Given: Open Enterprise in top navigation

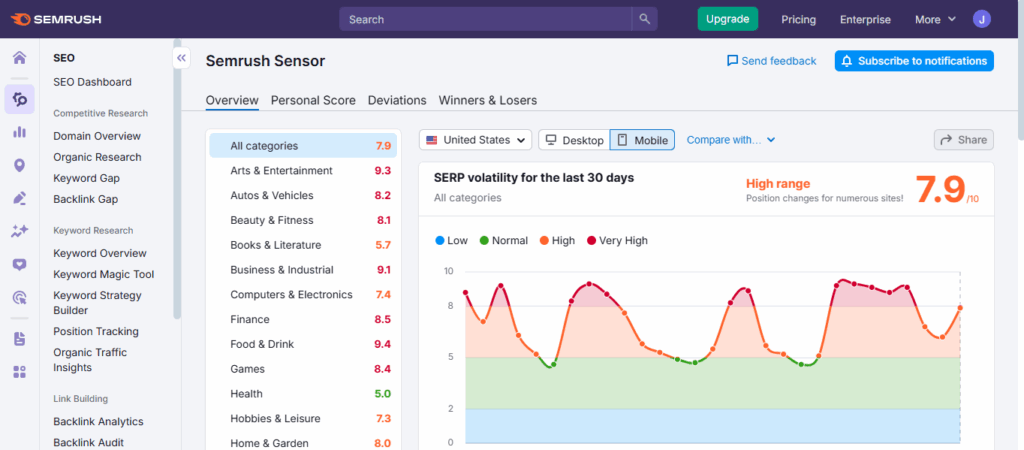Looking at the screenshot, I should click(x=865, y=20).
